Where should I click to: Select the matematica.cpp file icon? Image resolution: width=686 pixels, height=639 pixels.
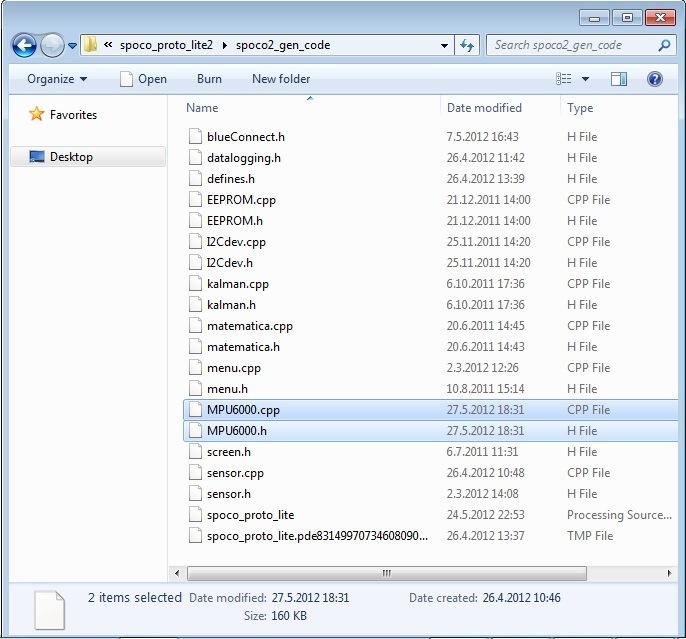[x=195, y=325]
